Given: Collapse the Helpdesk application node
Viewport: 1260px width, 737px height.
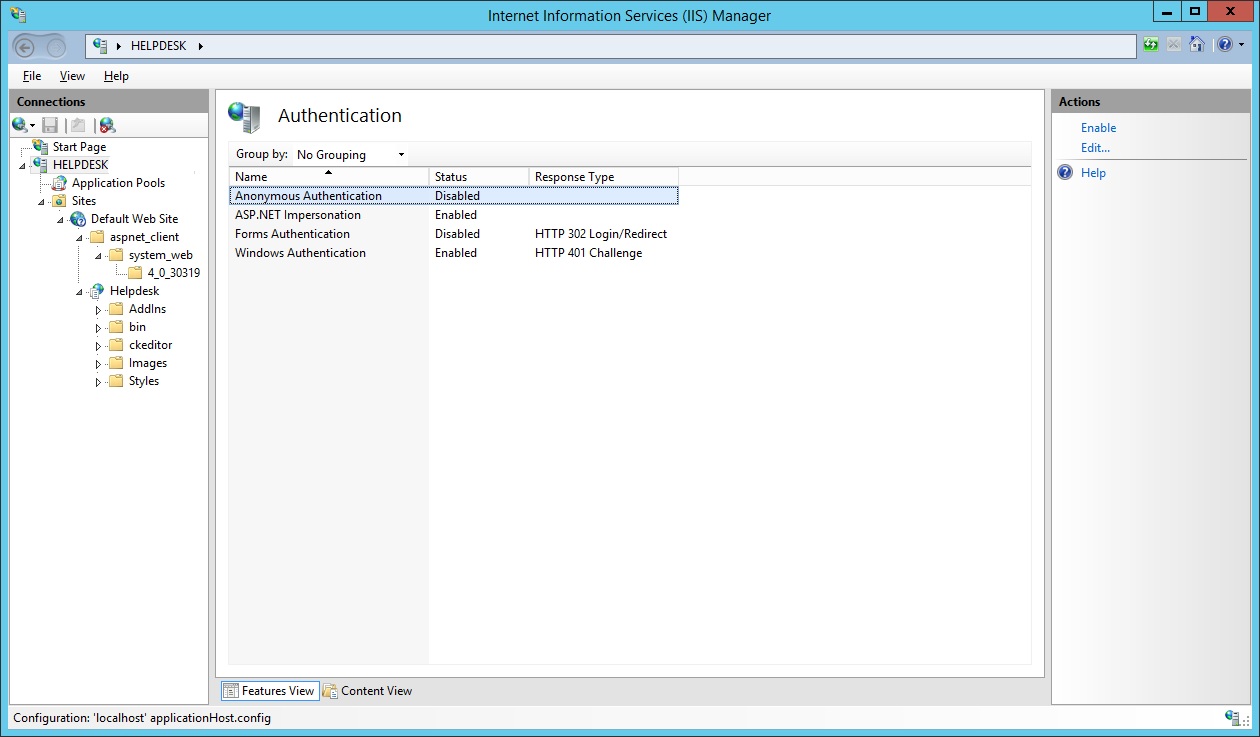Looking at the screenshot, I should click(x=80, y=292).
